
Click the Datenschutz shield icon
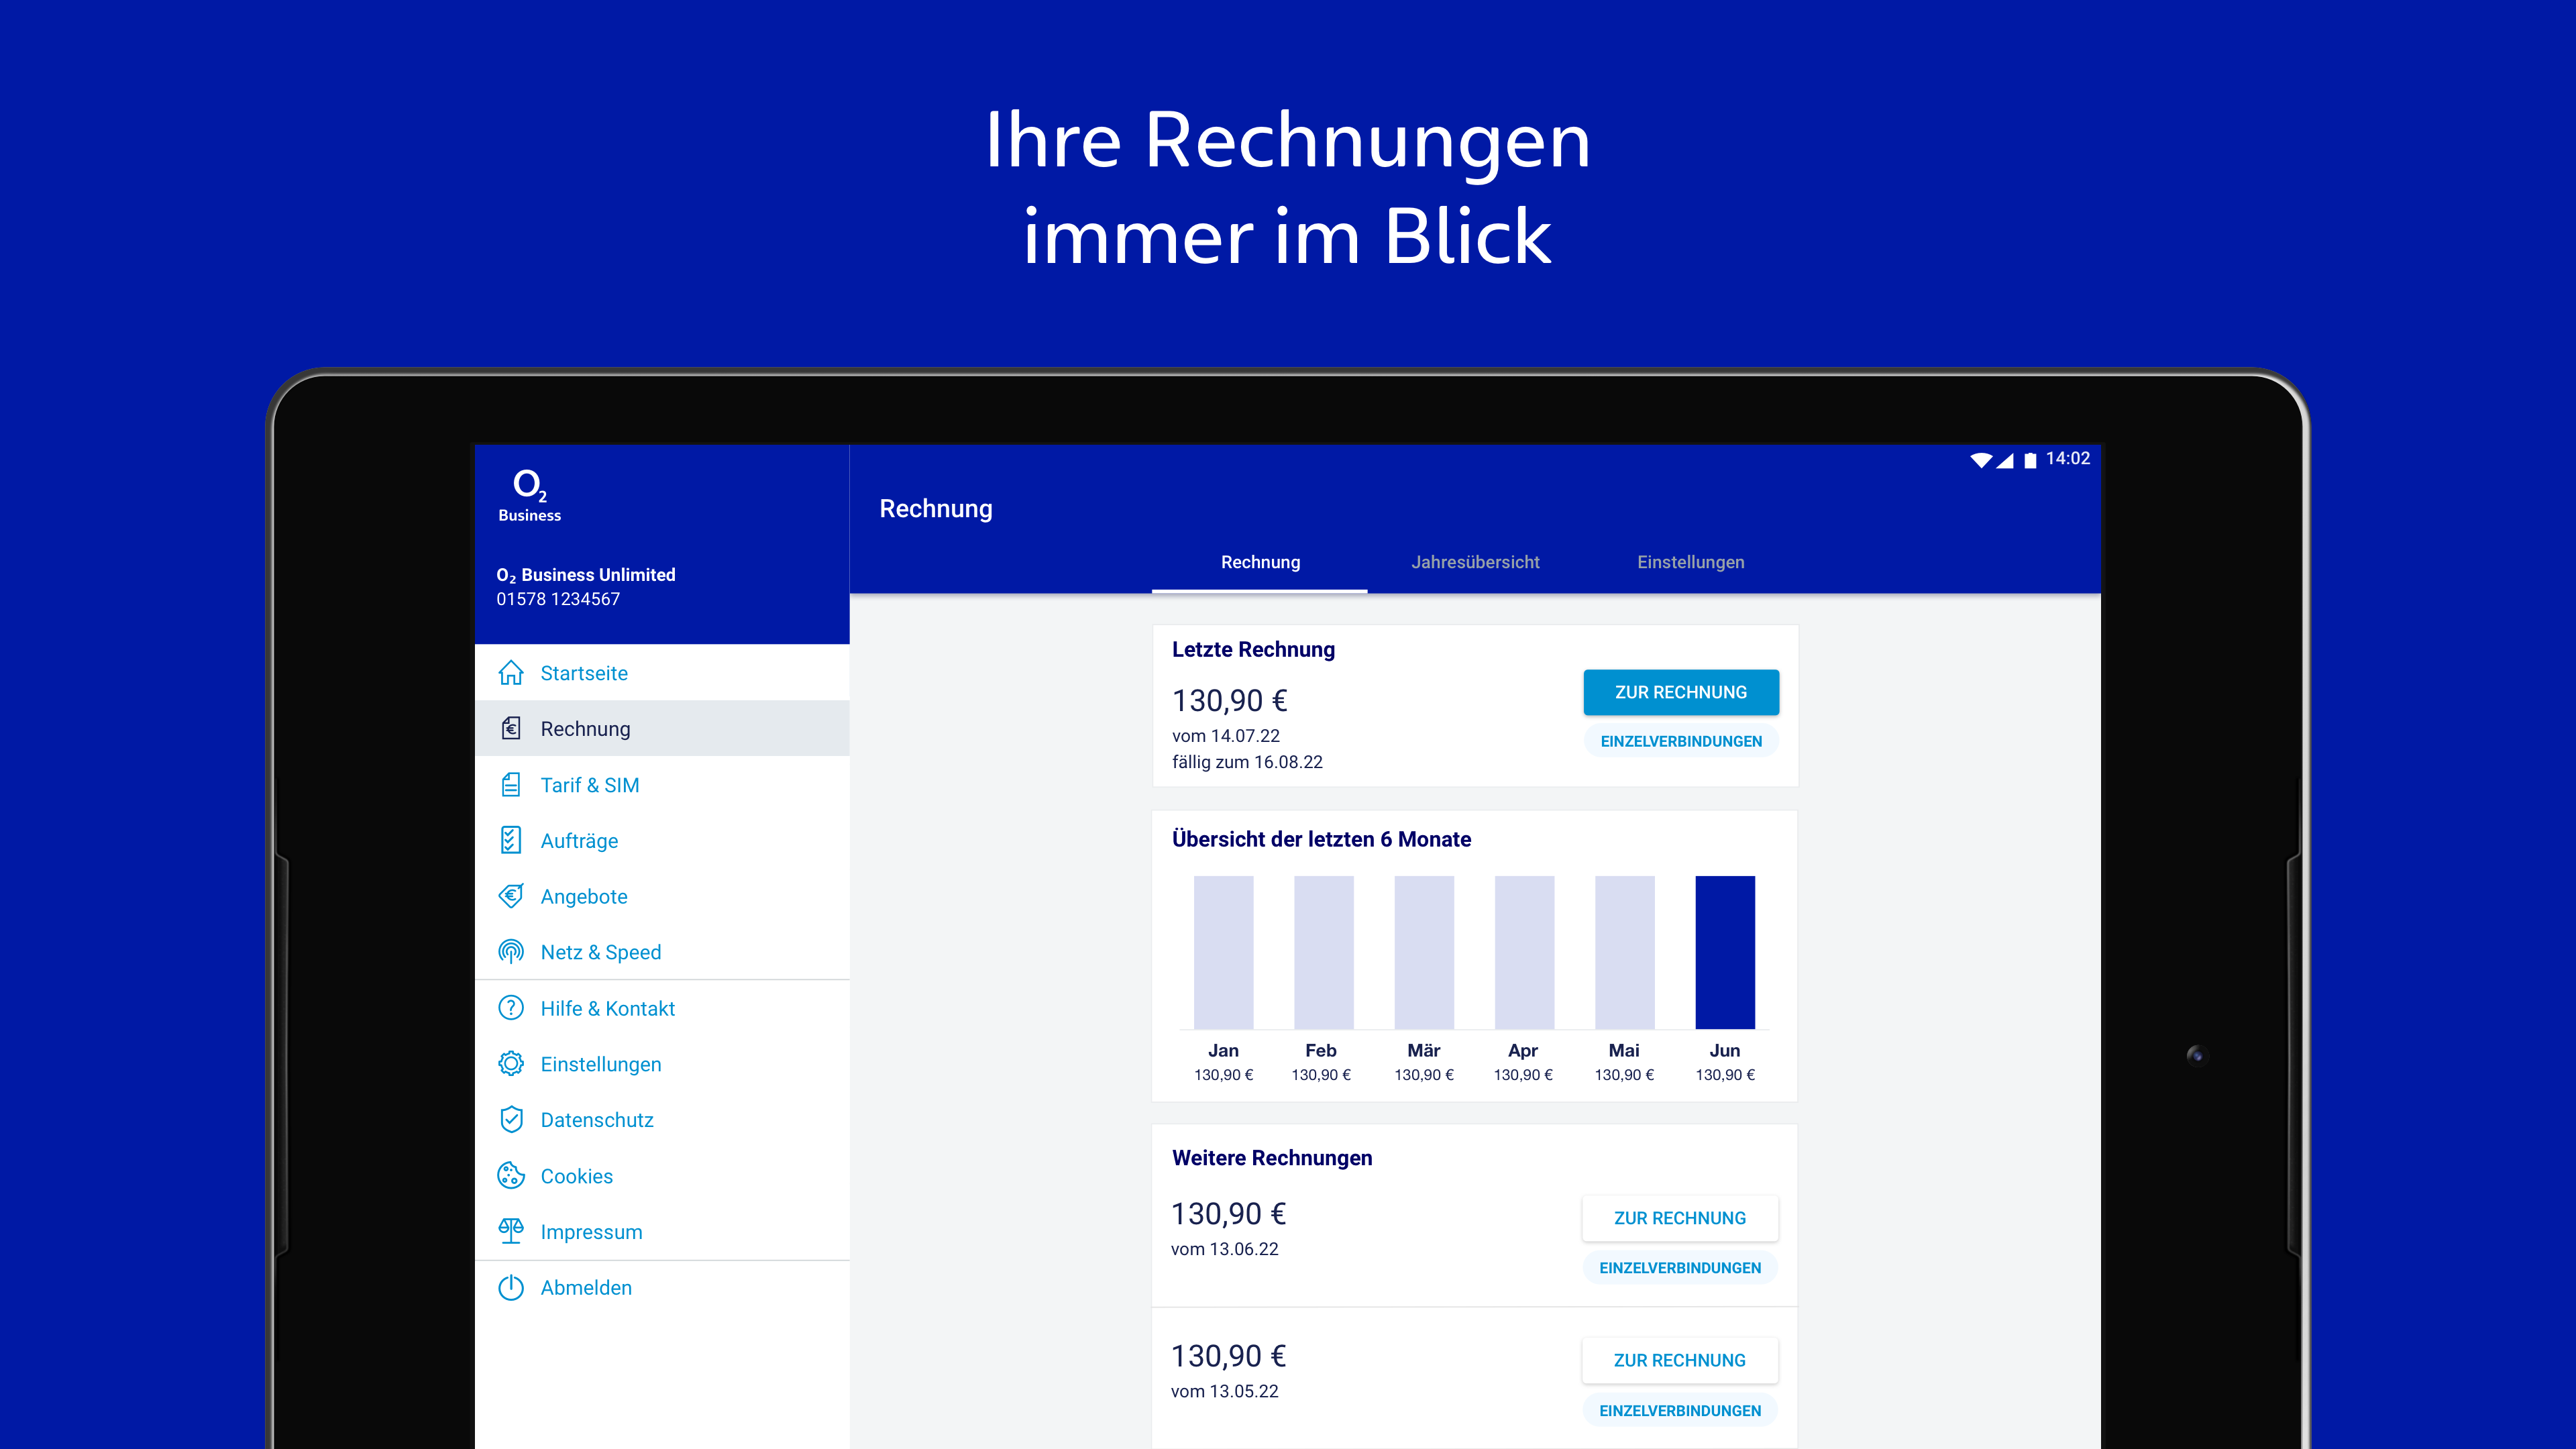click(511, 1120)
